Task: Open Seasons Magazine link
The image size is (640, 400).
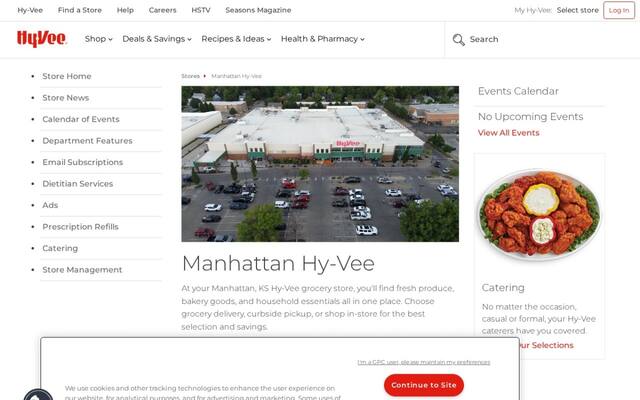Action: [258, 10]
